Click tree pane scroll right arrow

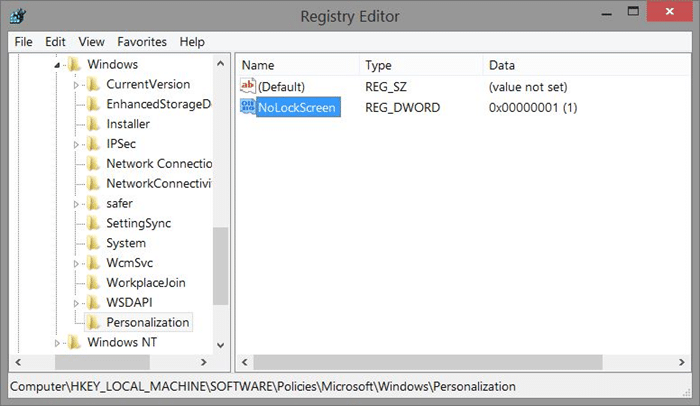204,362
